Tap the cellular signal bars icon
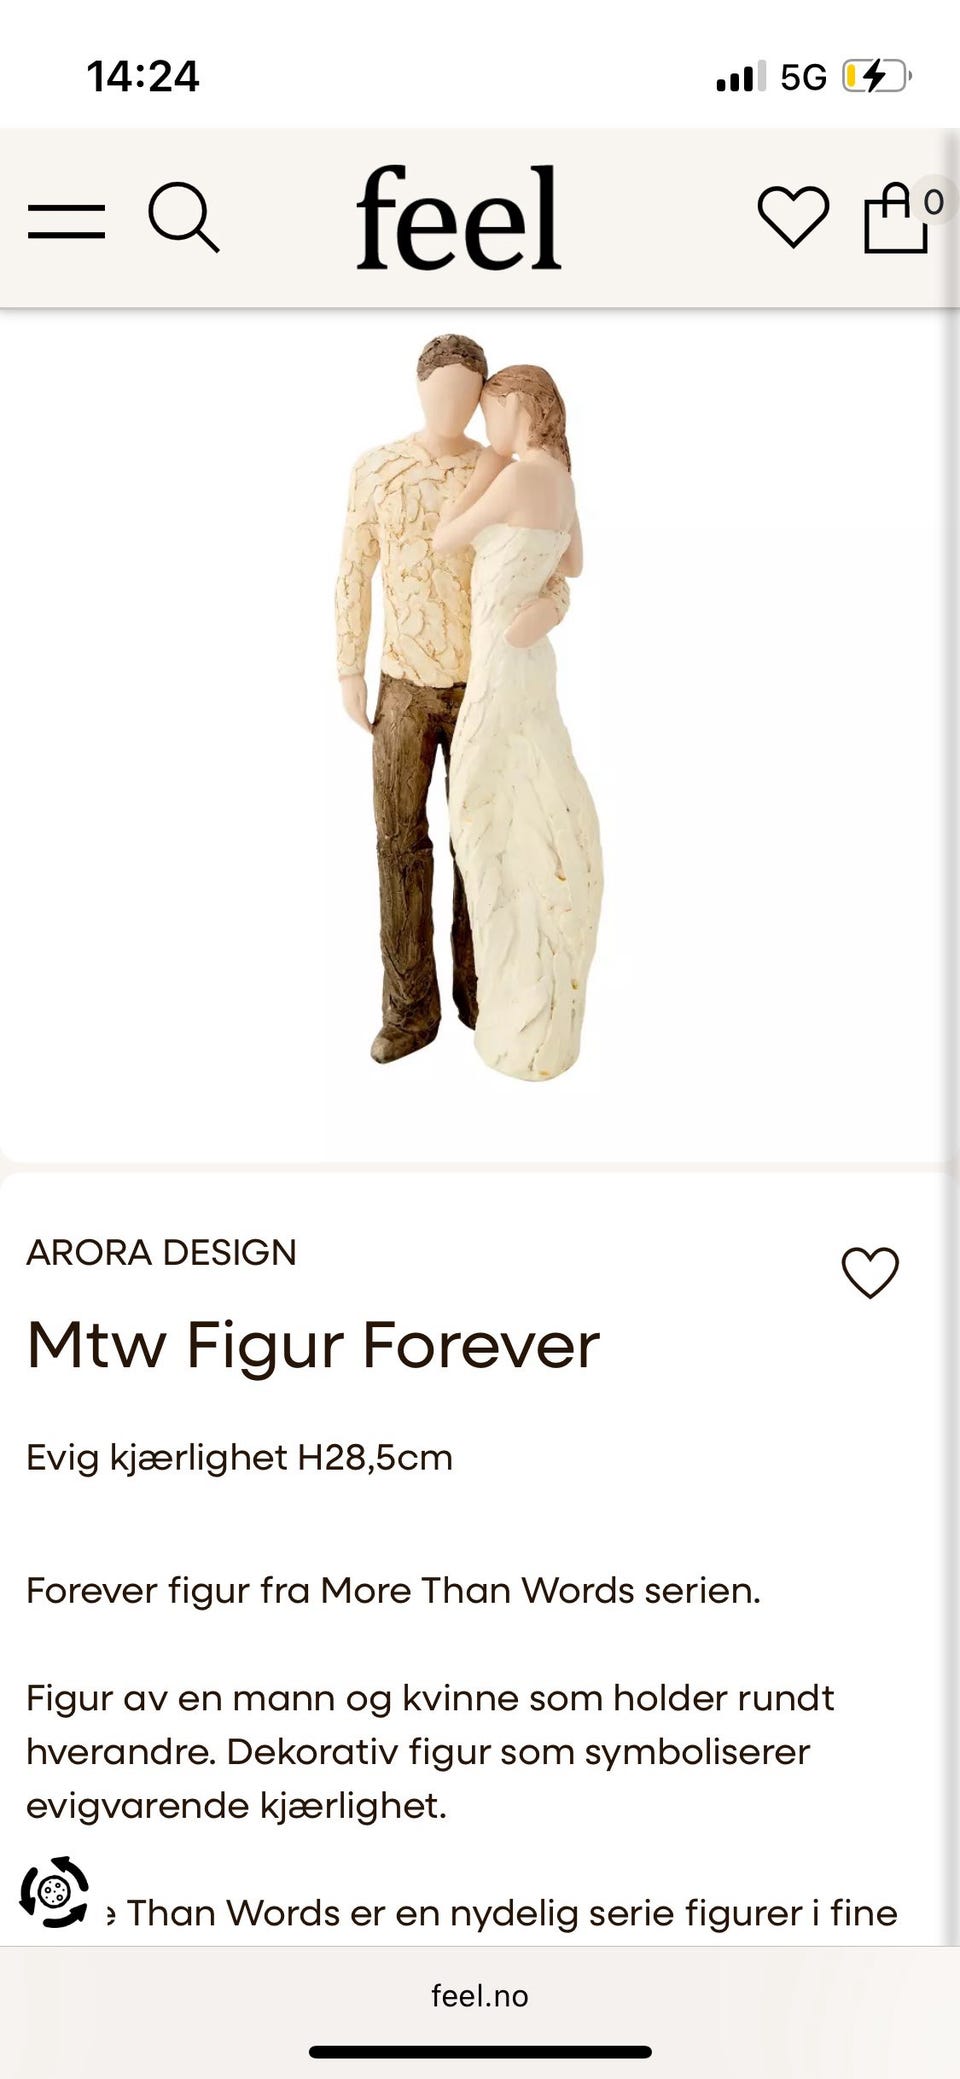 point(741,76)
